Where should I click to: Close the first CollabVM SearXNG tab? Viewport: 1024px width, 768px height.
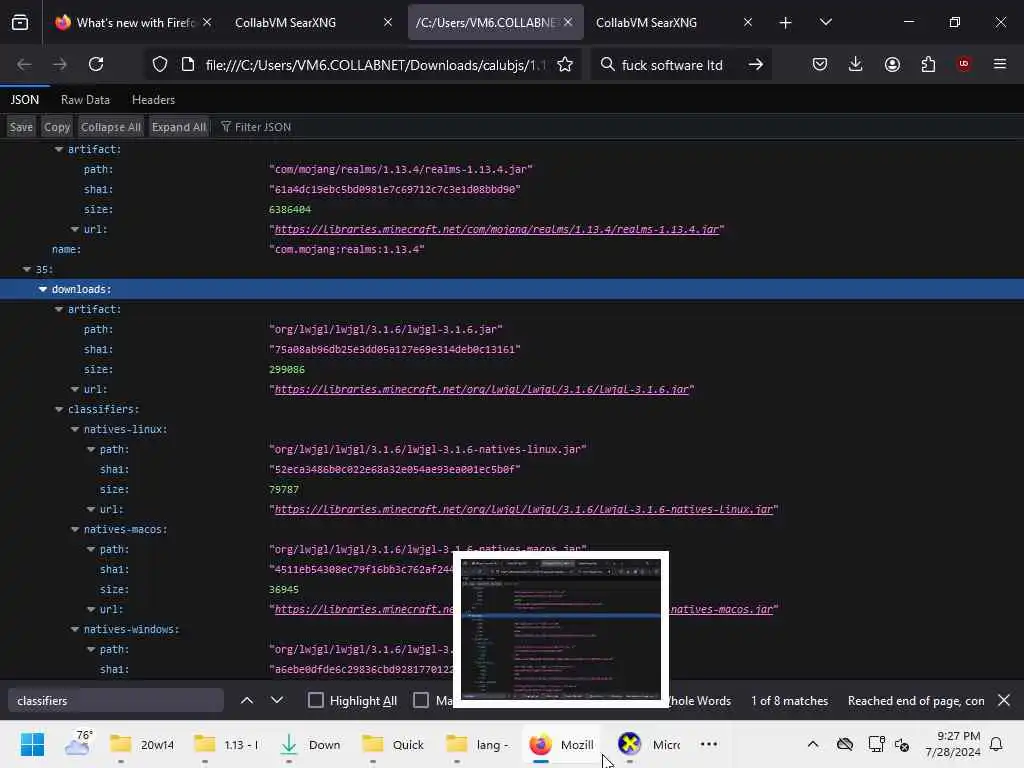[x=388, y=22]
